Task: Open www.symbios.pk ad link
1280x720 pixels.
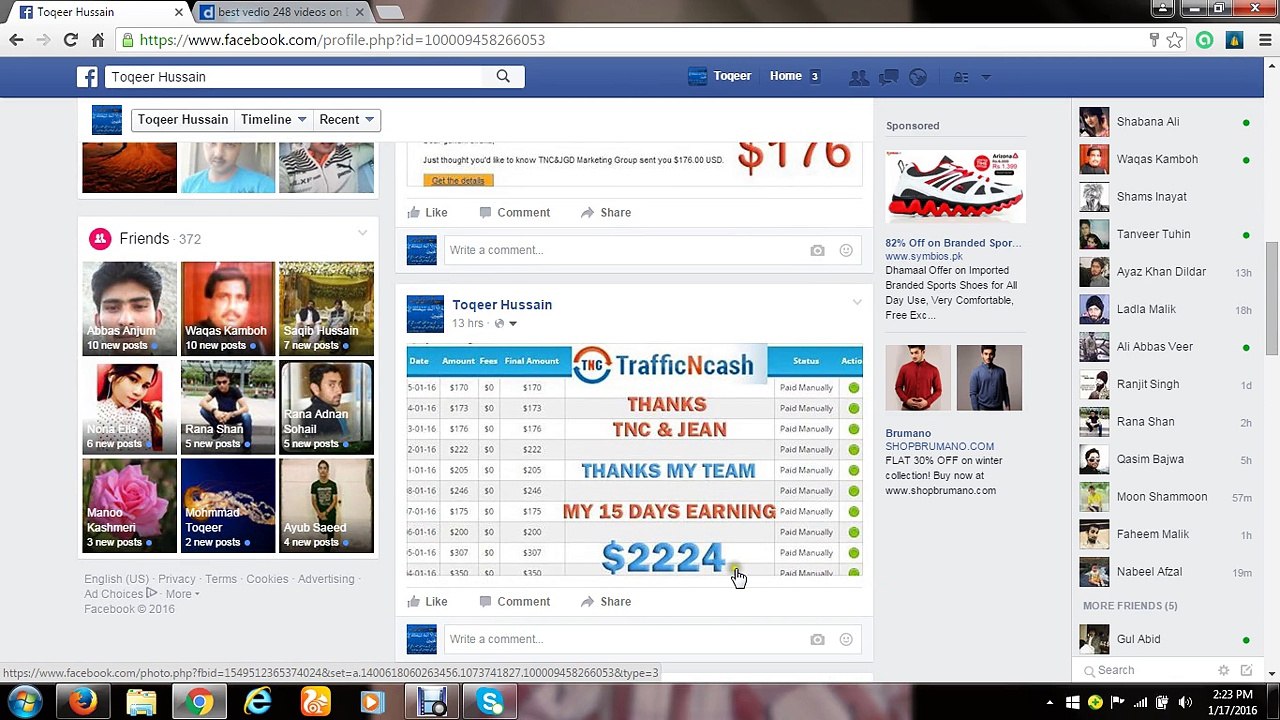Action: pos(924,256)
